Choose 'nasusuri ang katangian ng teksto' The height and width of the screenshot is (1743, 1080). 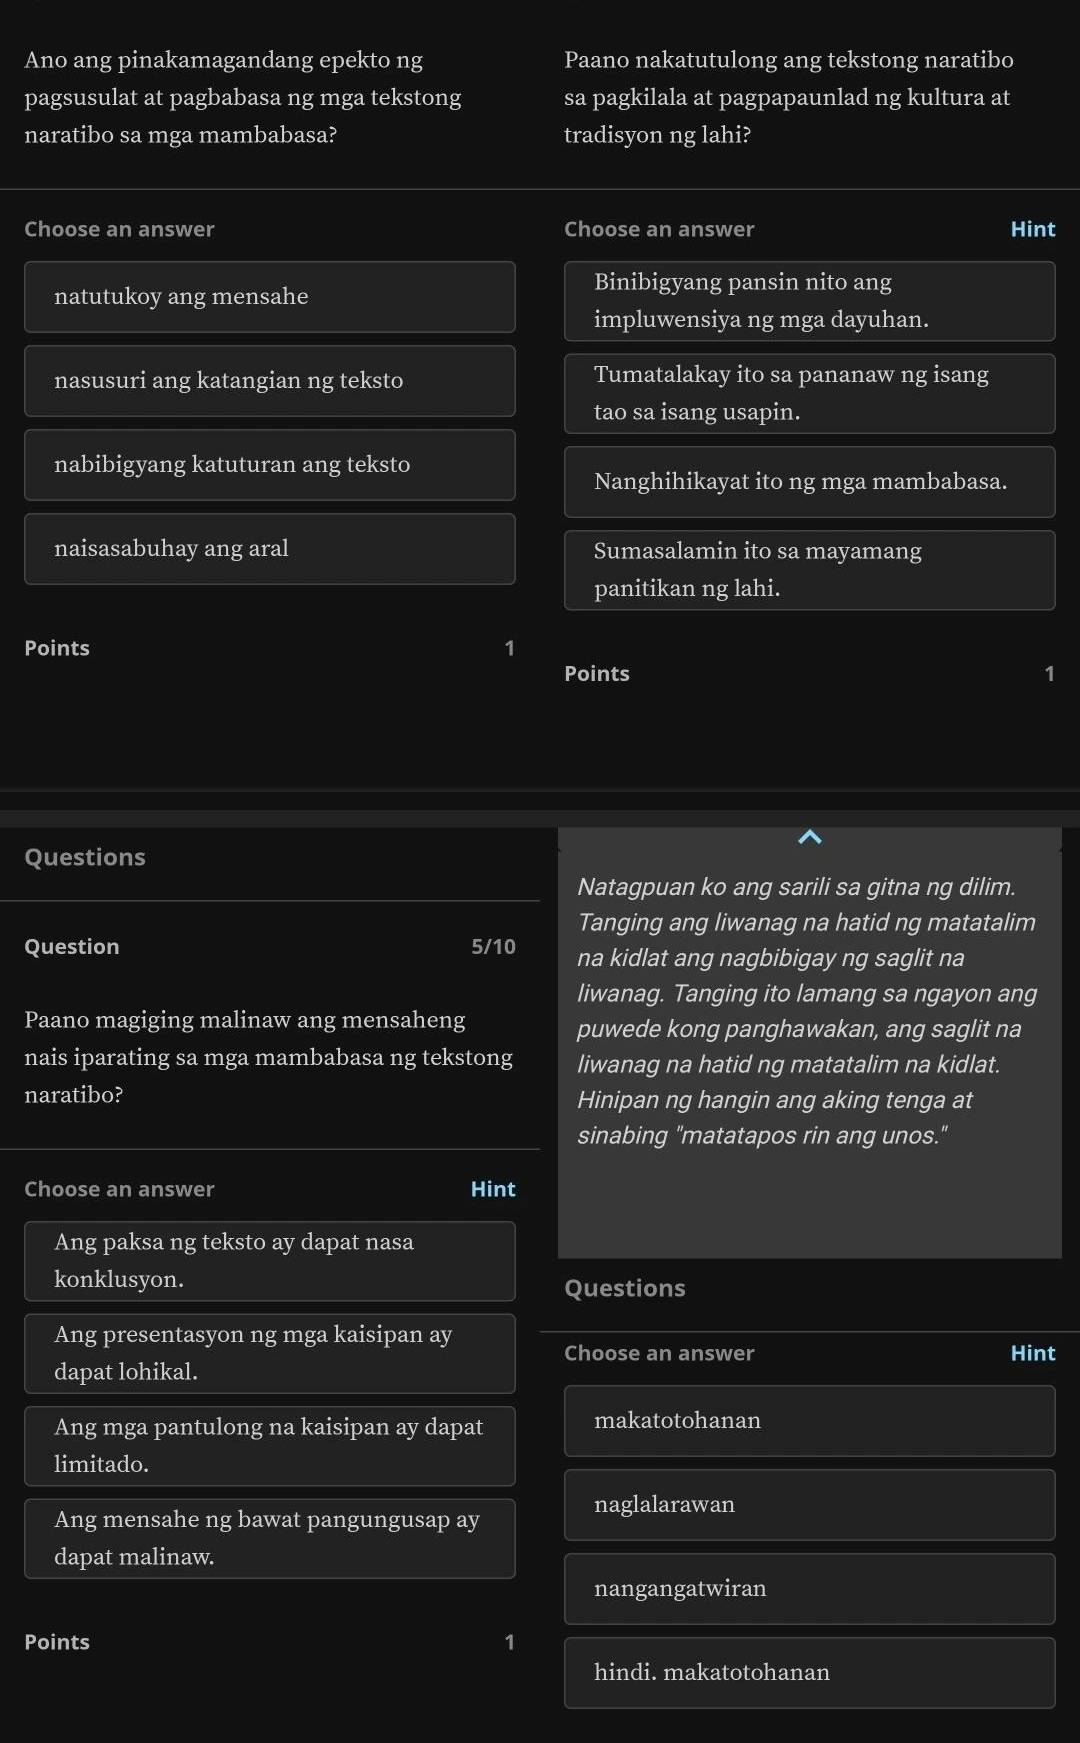tap(270, 381)
